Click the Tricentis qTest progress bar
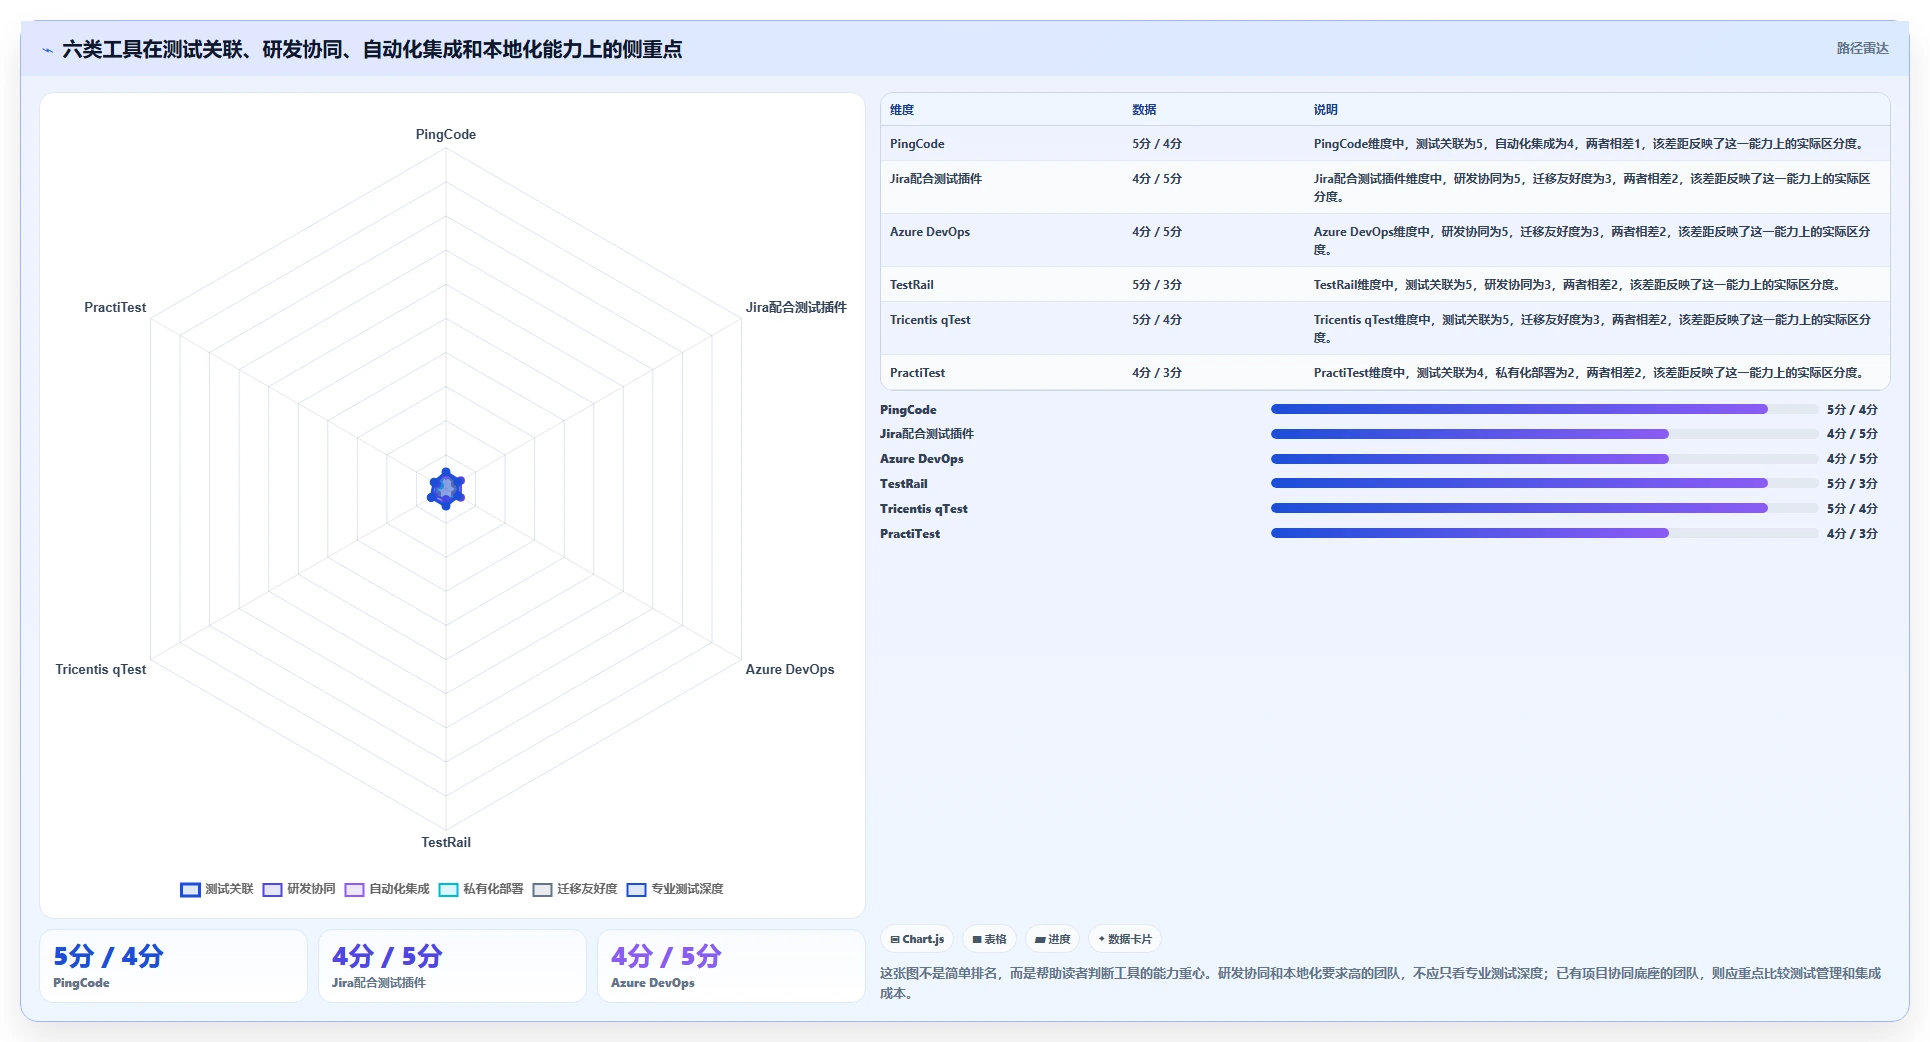Screen dimensions: 1930x1042 click(x=1544, y=508)
